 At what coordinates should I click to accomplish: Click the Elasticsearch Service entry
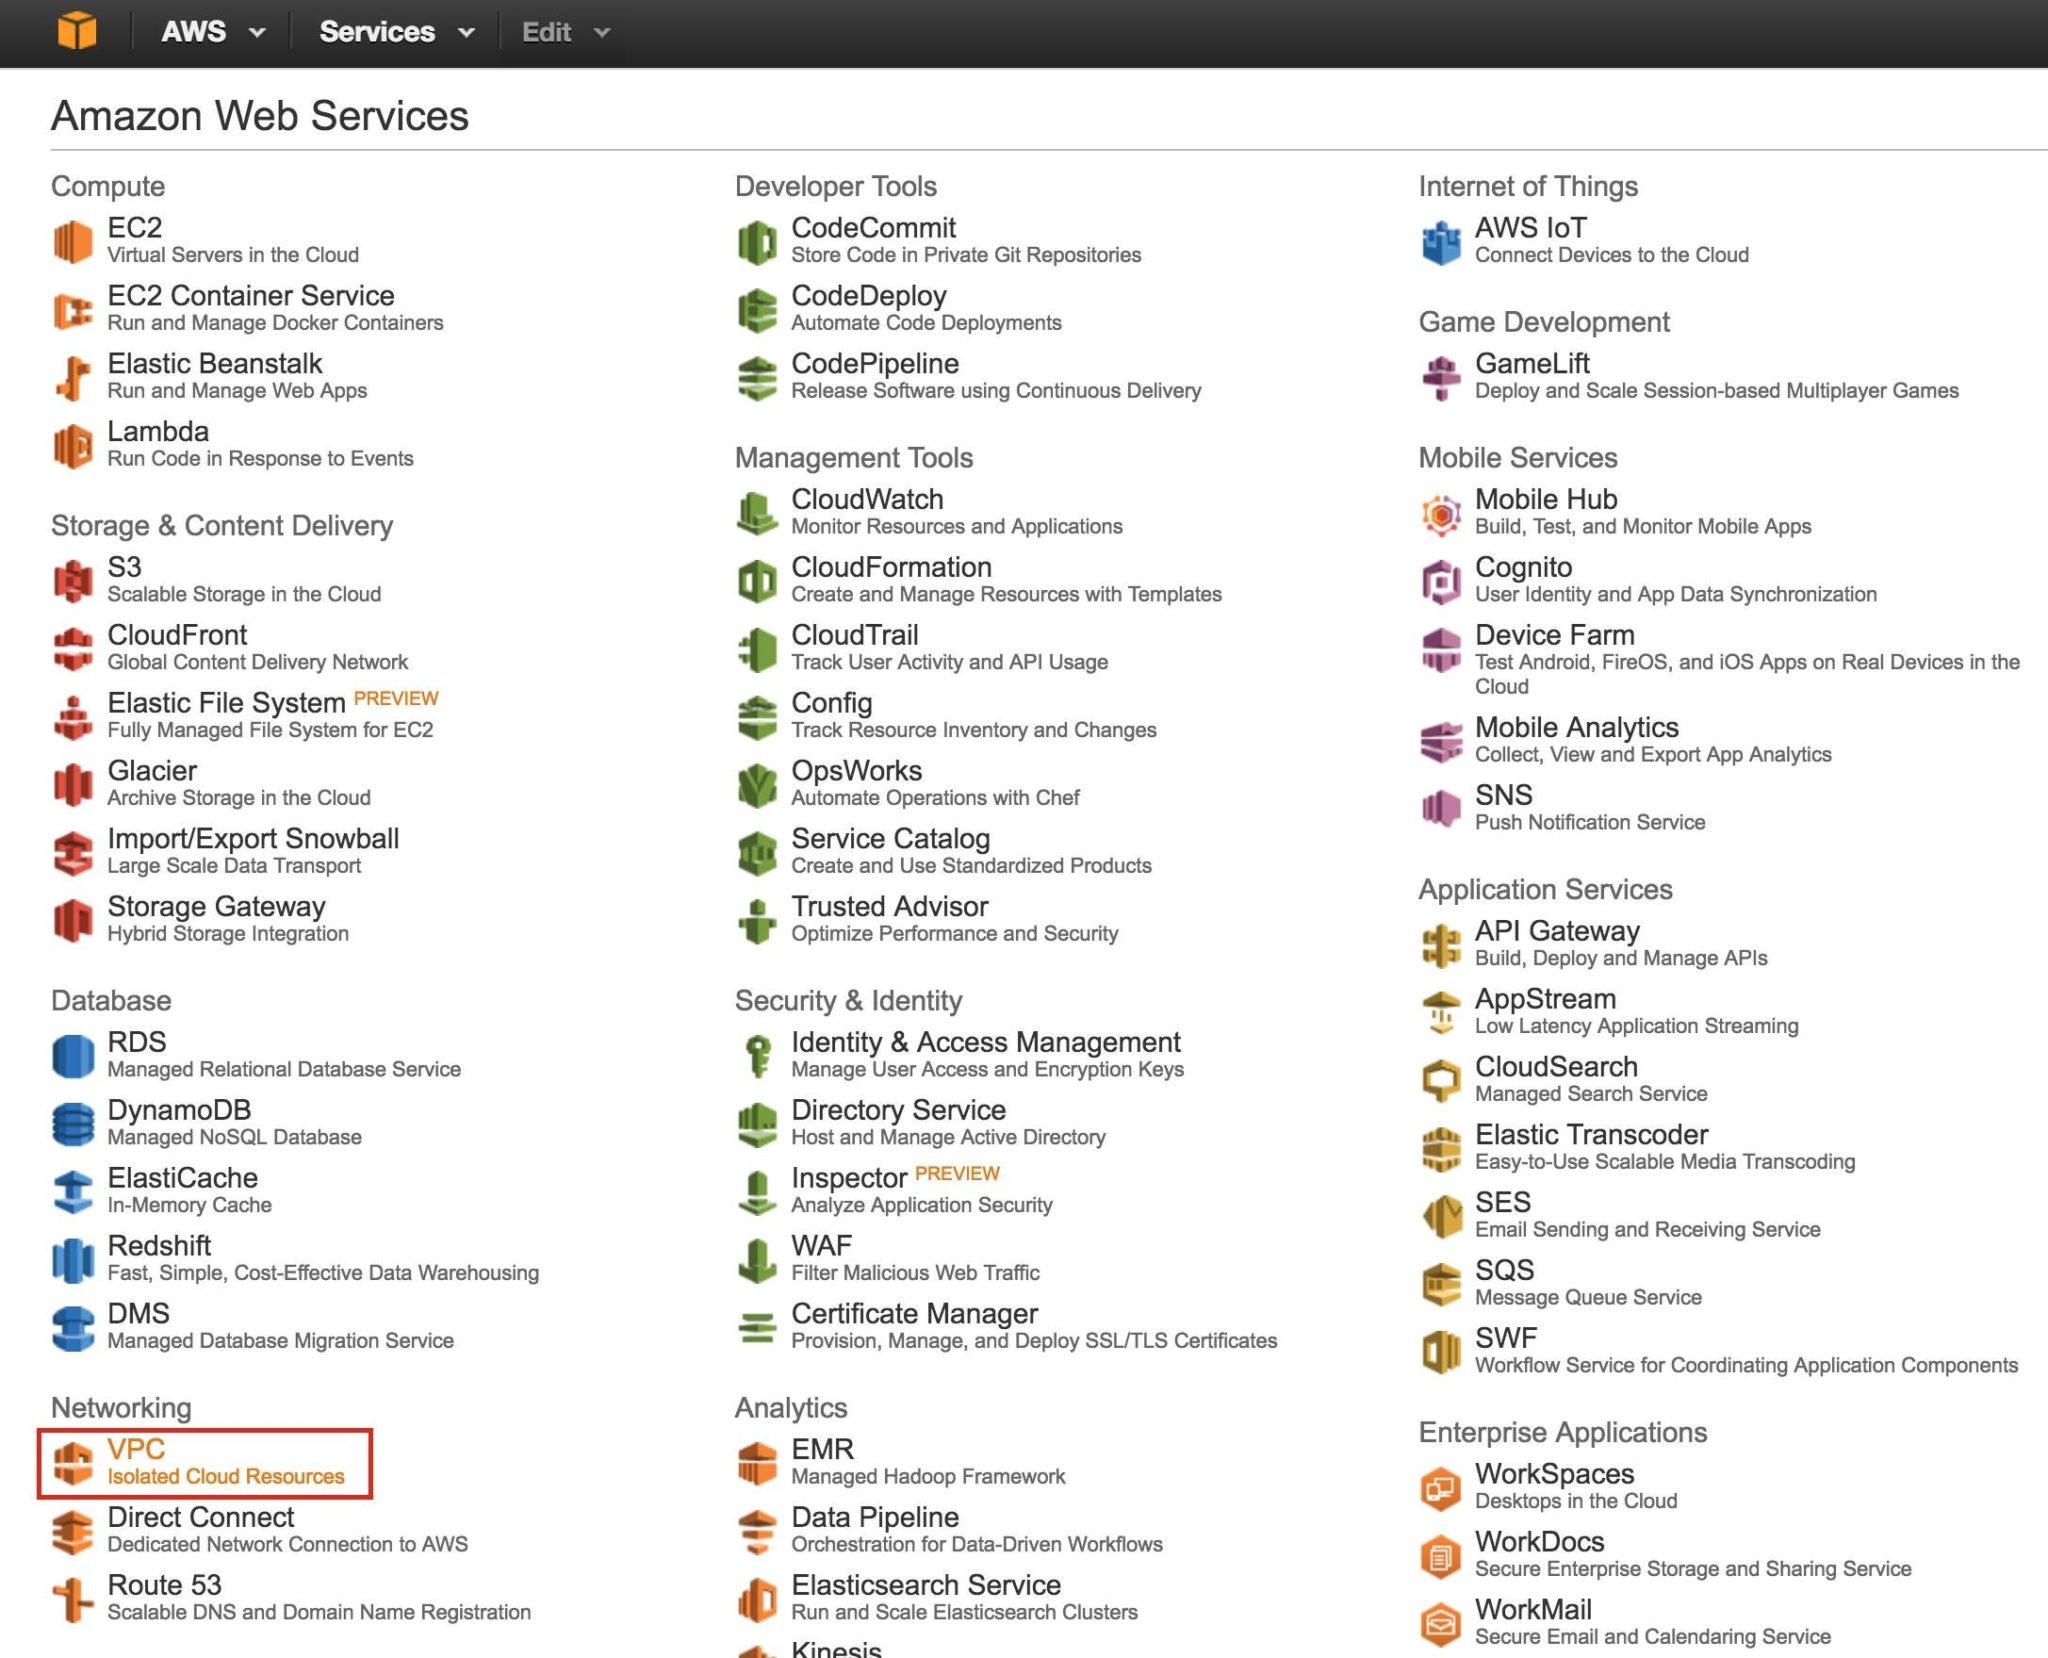coord(925,1584)
